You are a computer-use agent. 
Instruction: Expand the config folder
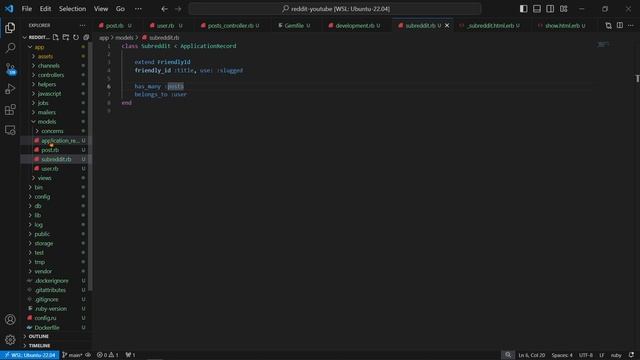42,197
